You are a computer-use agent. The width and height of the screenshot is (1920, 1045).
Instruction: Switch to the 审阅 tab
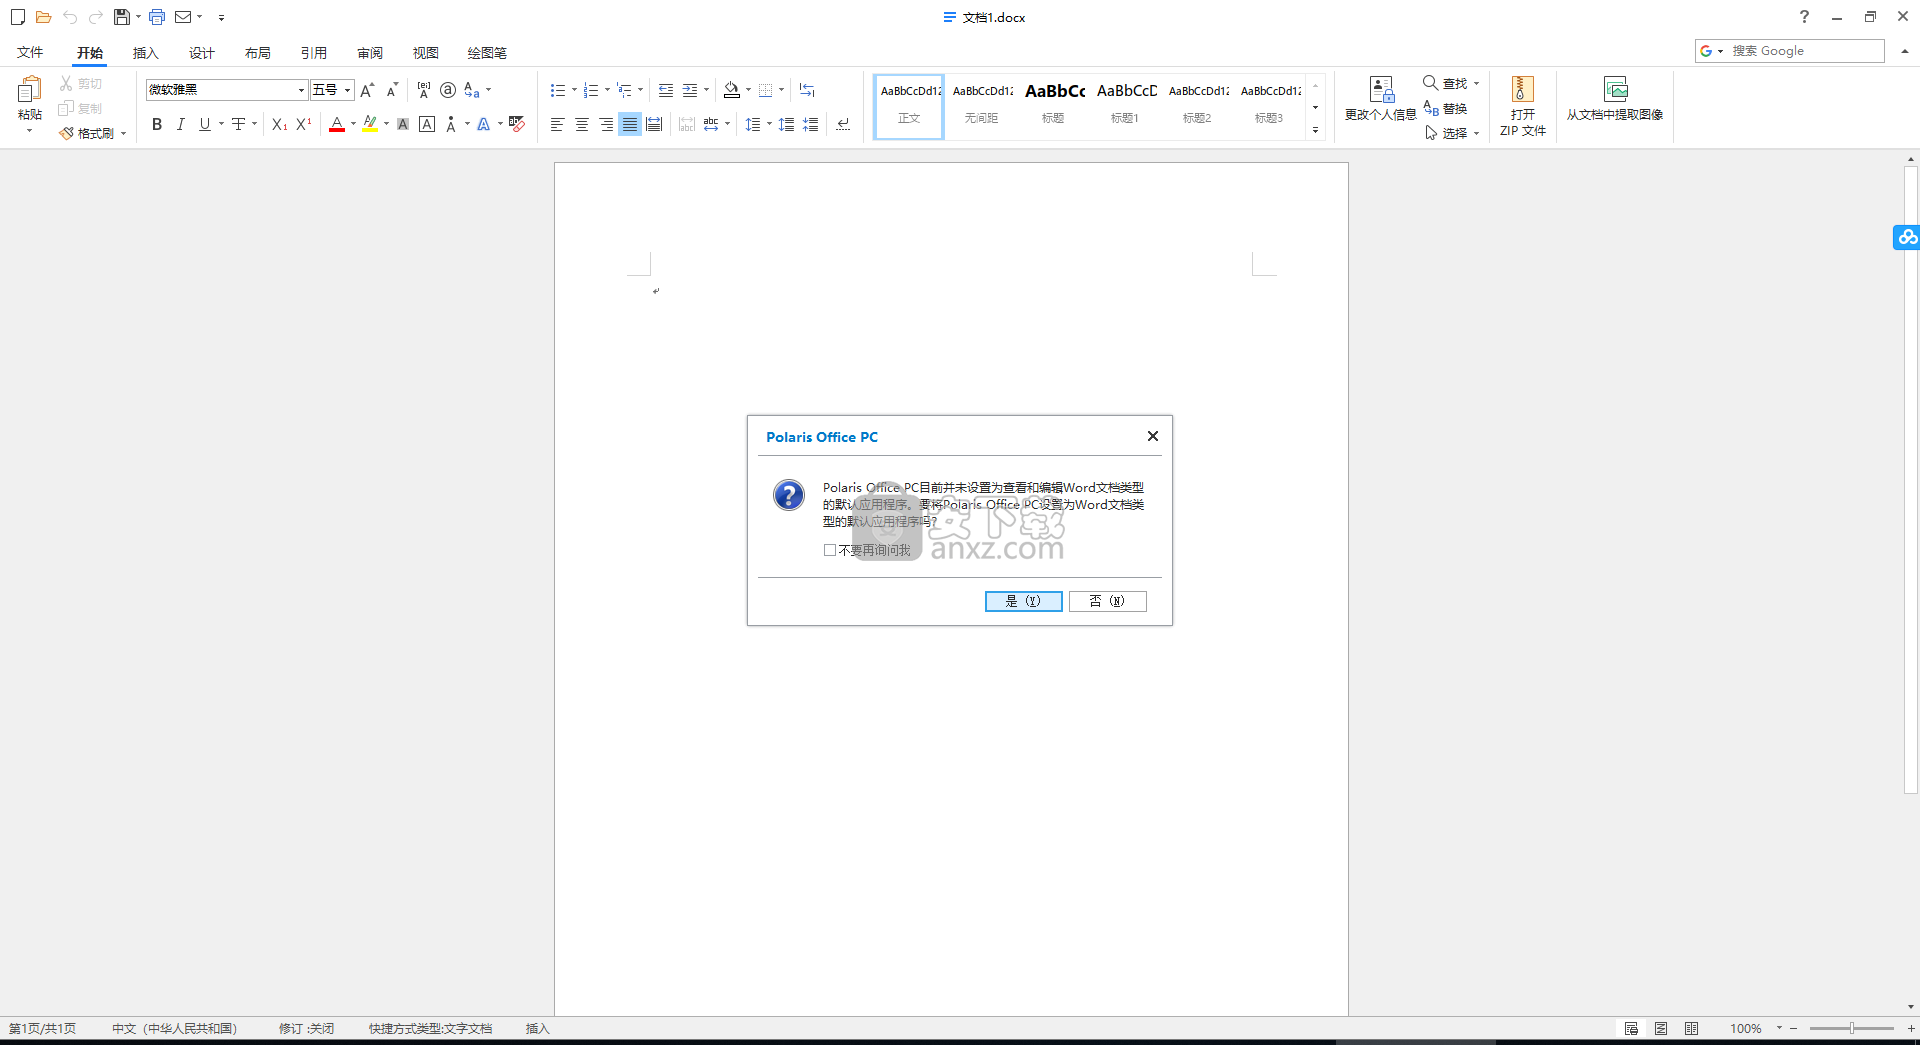[370, 52]
